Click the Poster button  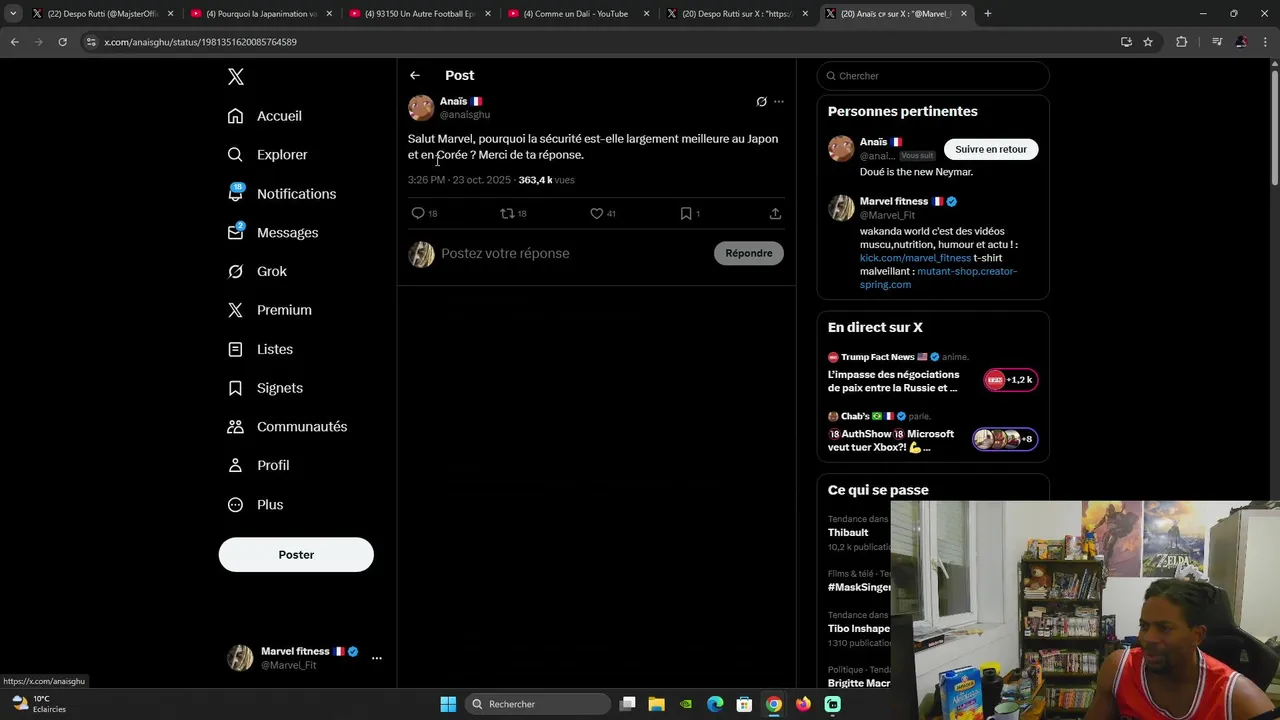(296, 555)
